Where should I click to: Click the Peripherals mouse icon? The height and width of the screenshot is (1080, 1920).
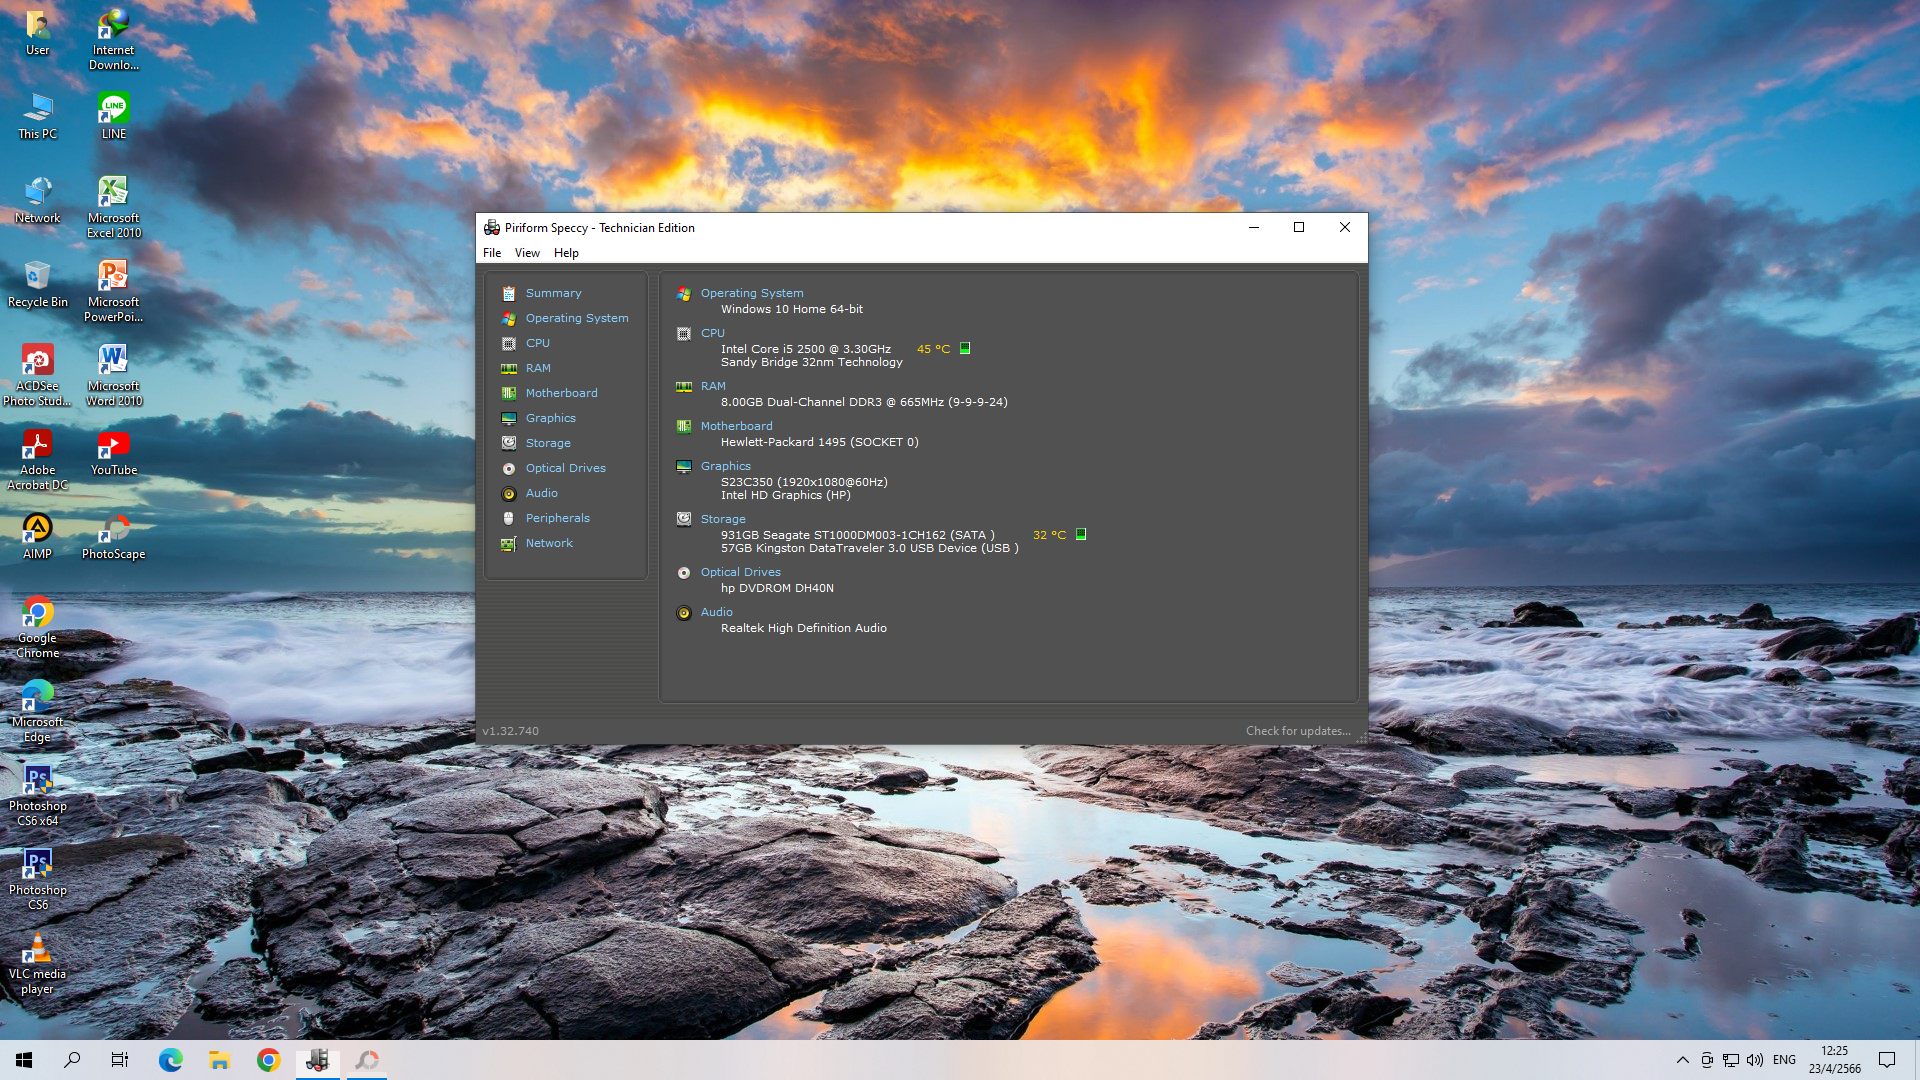coord(509,518)
